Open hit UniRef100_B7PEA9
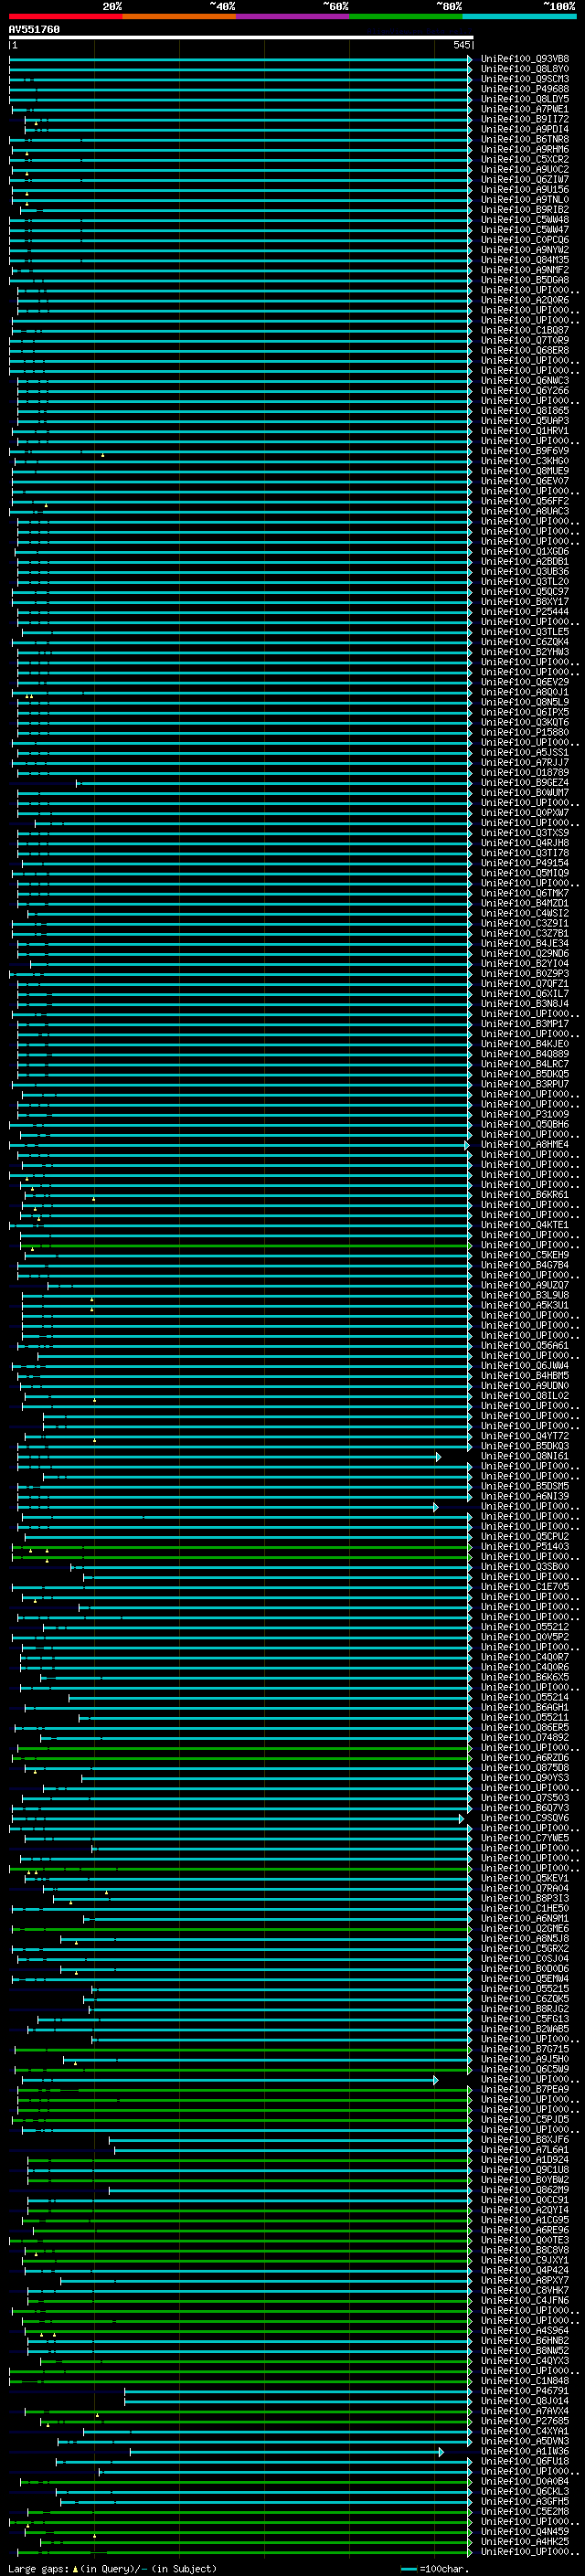This screenshot has height=2576, width=585. 525,2090
